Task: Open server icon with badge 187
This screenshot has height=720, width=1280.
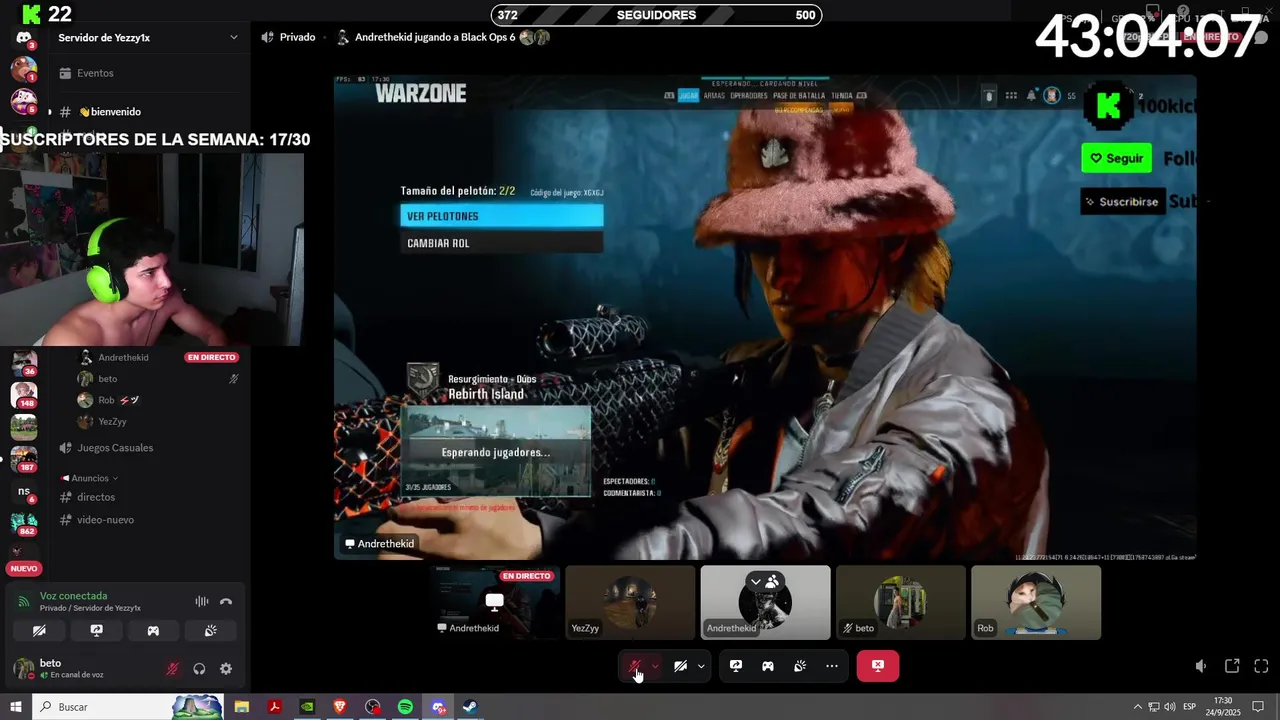Action: tap(24, 459)
